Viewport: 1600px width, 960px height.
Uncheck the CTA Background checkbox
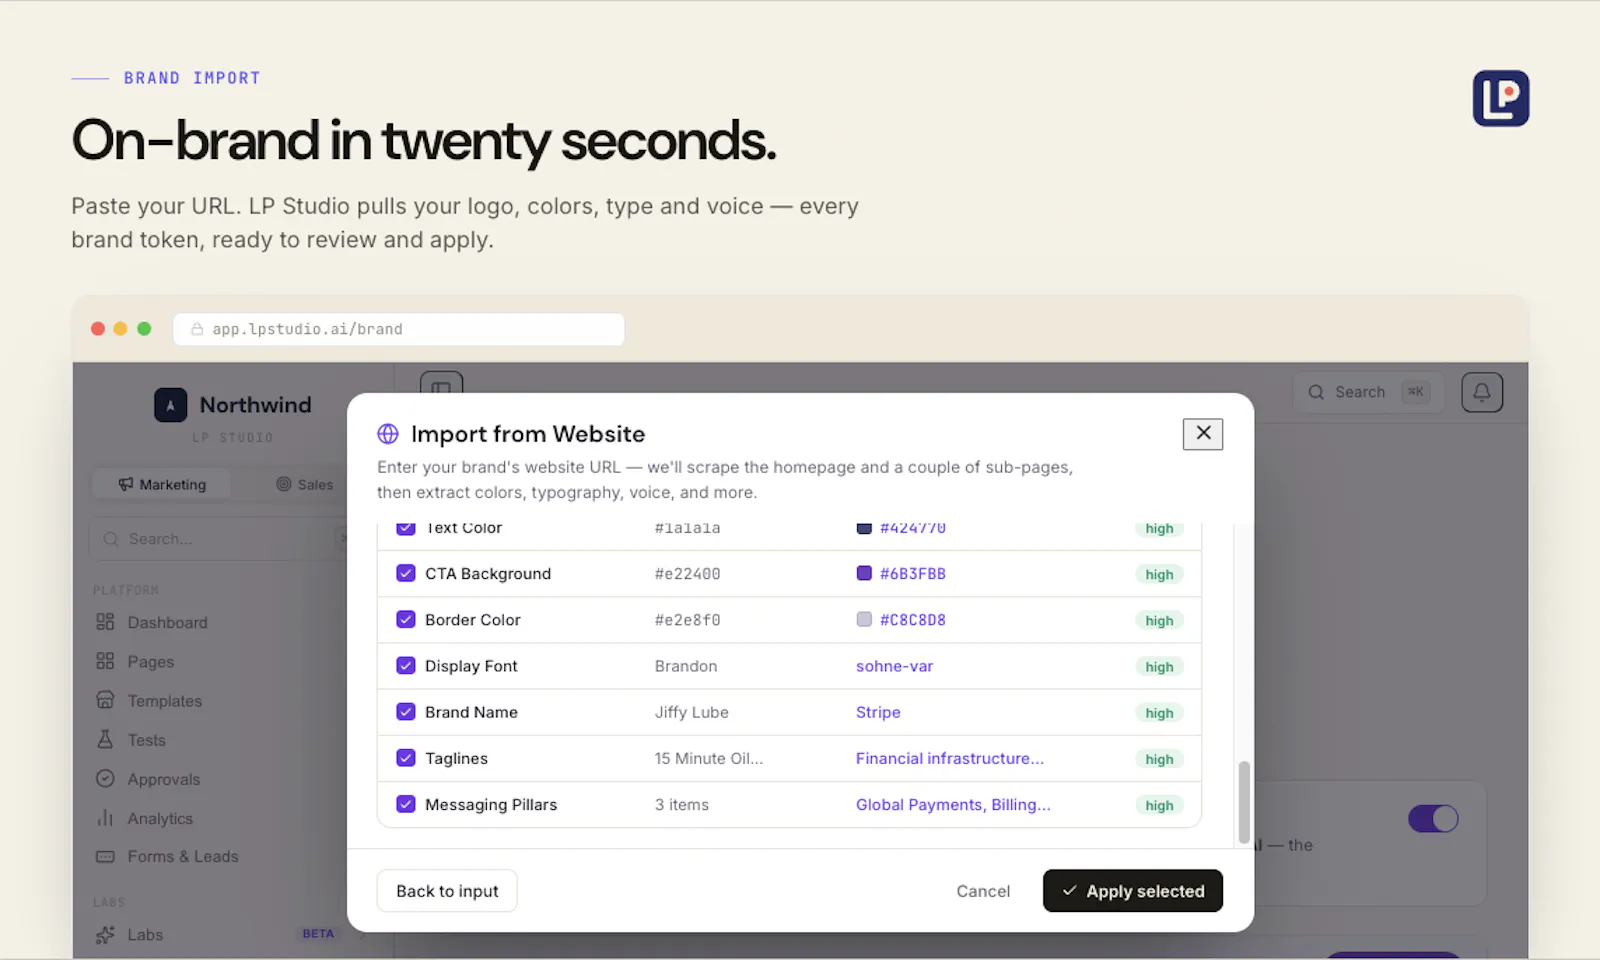406,573
